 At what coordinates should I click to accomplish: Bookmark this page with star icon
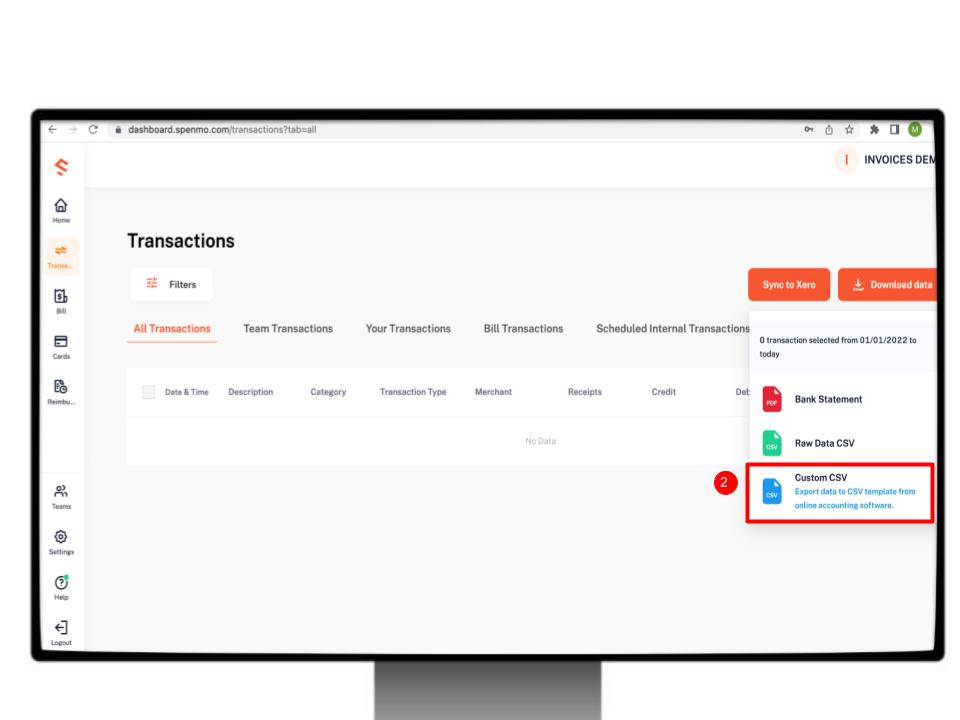(849, 129)
